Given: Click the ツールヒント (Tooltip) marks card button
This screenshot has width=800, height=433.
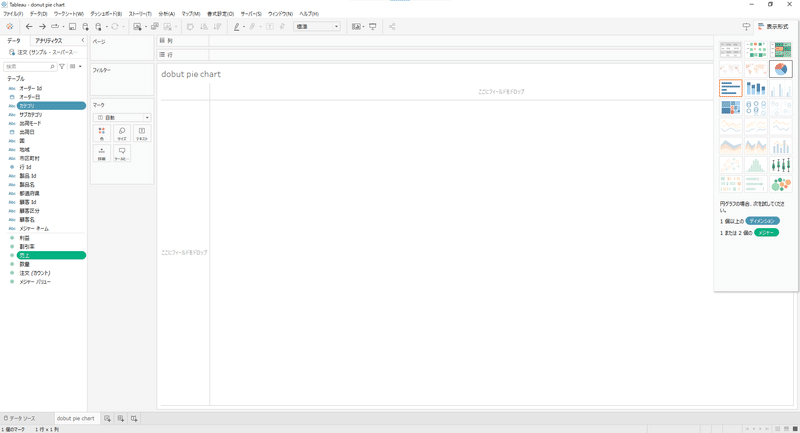Looking at the screenshot, I should 122,154.
